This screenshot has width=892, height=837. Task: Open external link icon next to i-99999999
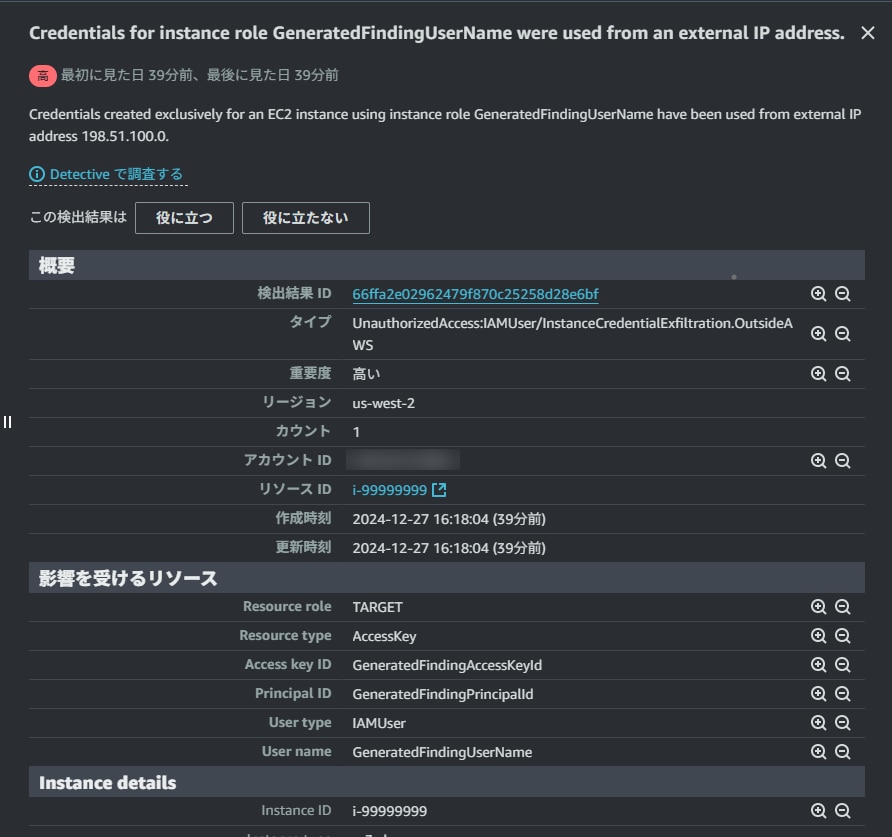pyautogui.click(x=439, y=490)
